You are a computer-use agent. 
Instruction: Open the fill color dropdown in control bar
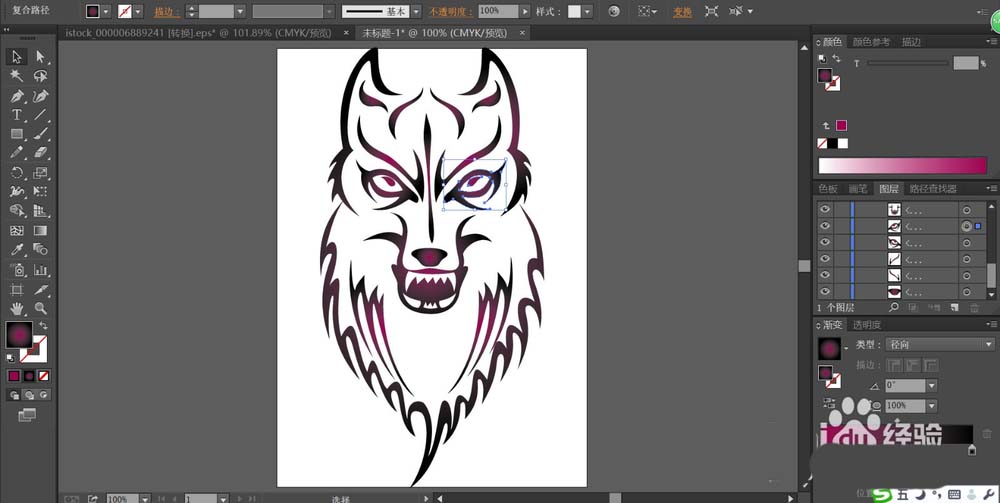pyautogui.click(x=106, y=11)
